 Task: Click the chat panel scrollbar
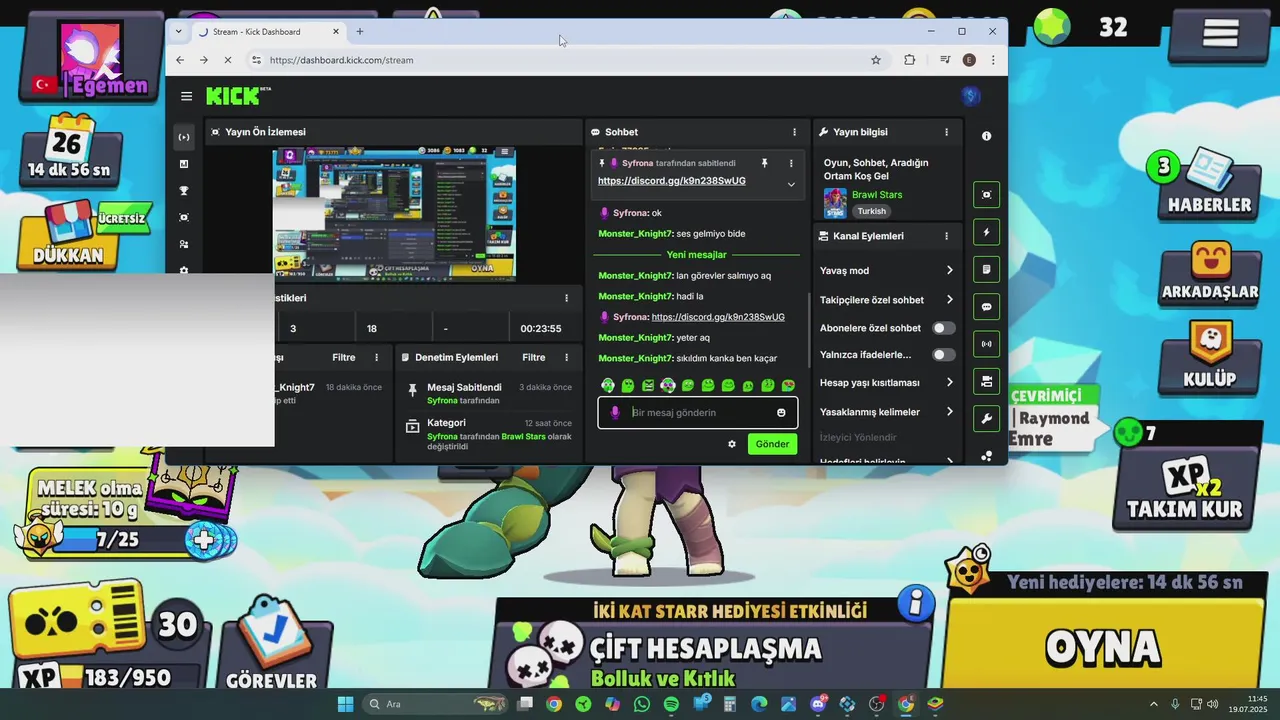coord(809,332)
